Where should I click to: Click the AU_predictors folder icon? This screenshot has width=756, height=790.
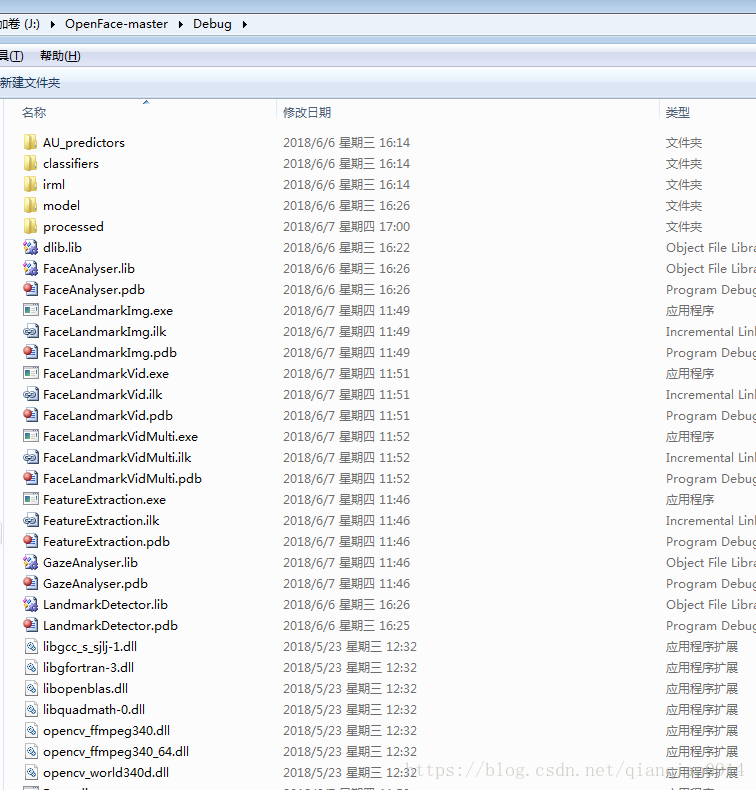(30, 143)
